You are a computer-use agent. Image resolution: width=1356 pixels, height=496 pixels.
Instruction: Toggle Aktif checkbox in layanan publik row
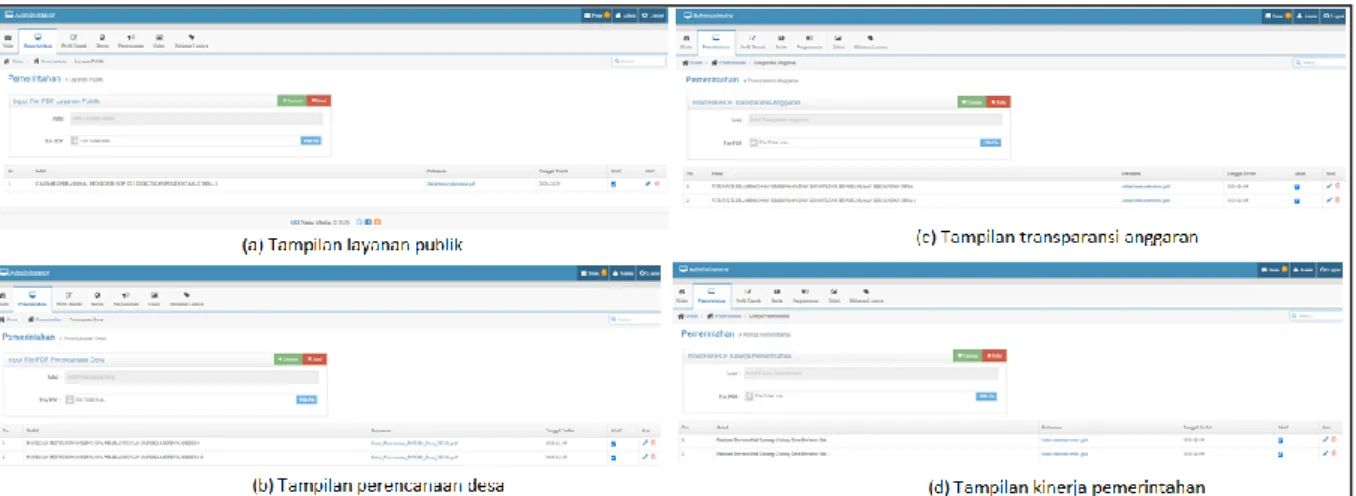point(613,184)
